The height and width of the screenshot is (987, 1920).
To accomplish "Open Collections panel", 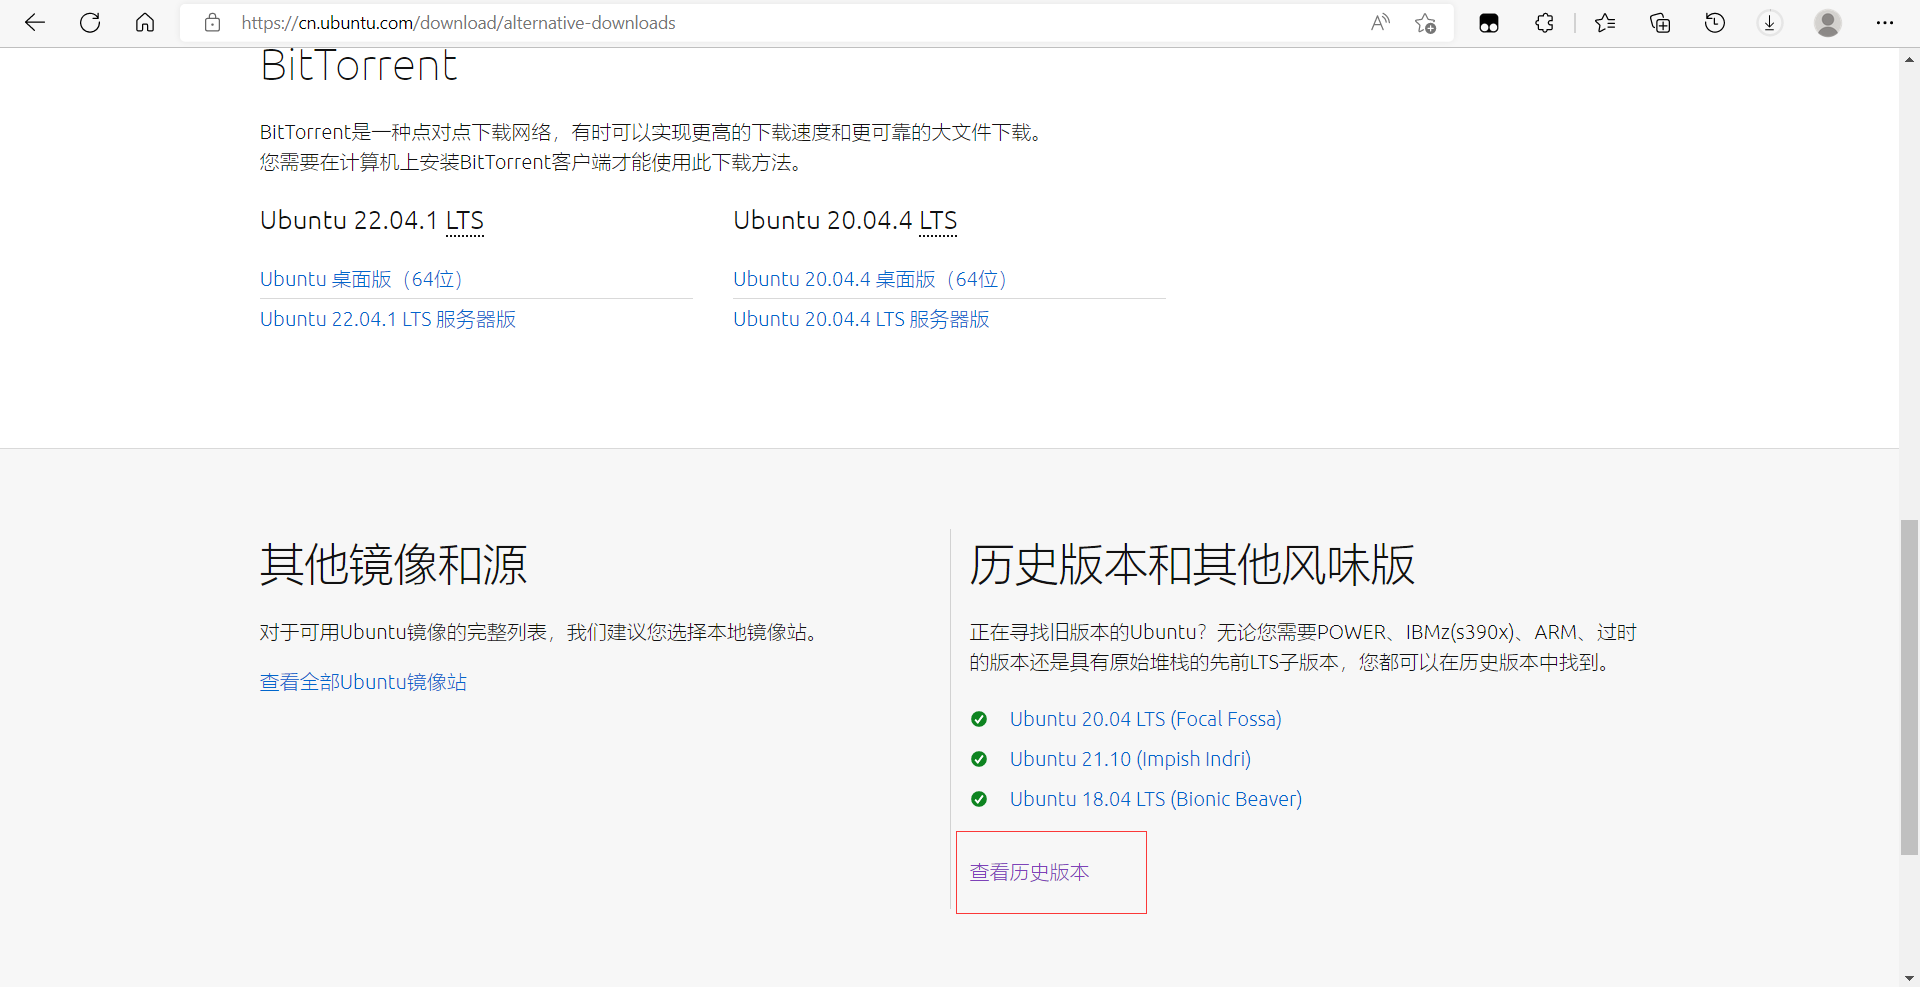I will point(1660,23).
